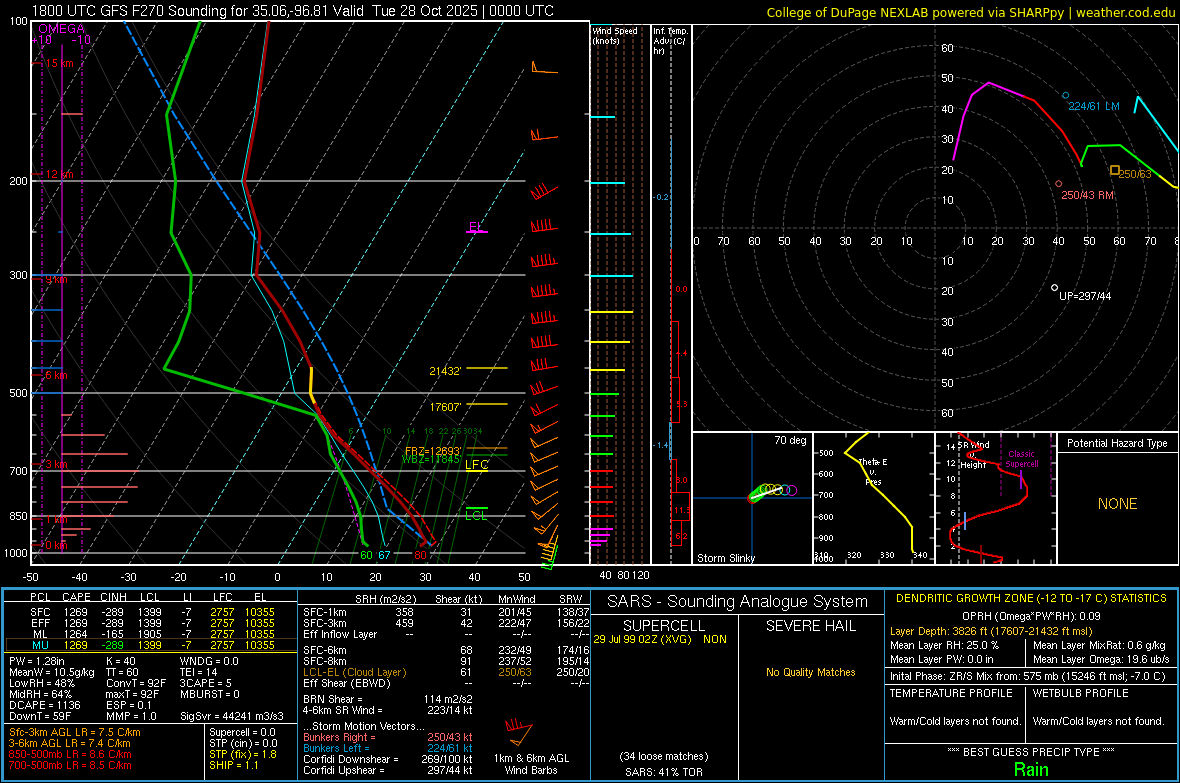This screenshot has width=1180, height=783.
Task: Click the SARS - Sounding Analogue System heading
Action: point(738,602)
